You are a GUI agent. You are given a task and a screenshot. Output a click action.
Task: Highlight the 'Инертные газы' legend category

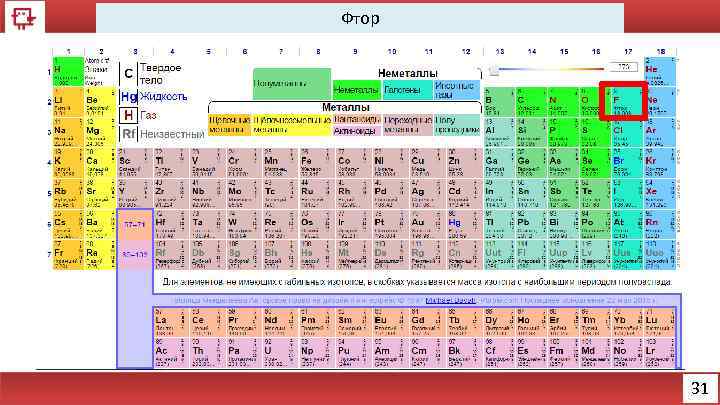pyautogui.click(x=456, y=90)
